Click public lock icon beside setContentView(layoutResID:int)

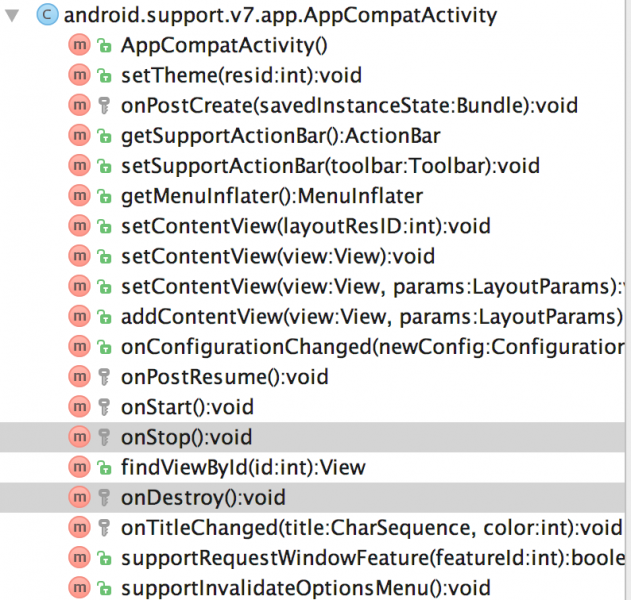point(104,227)
